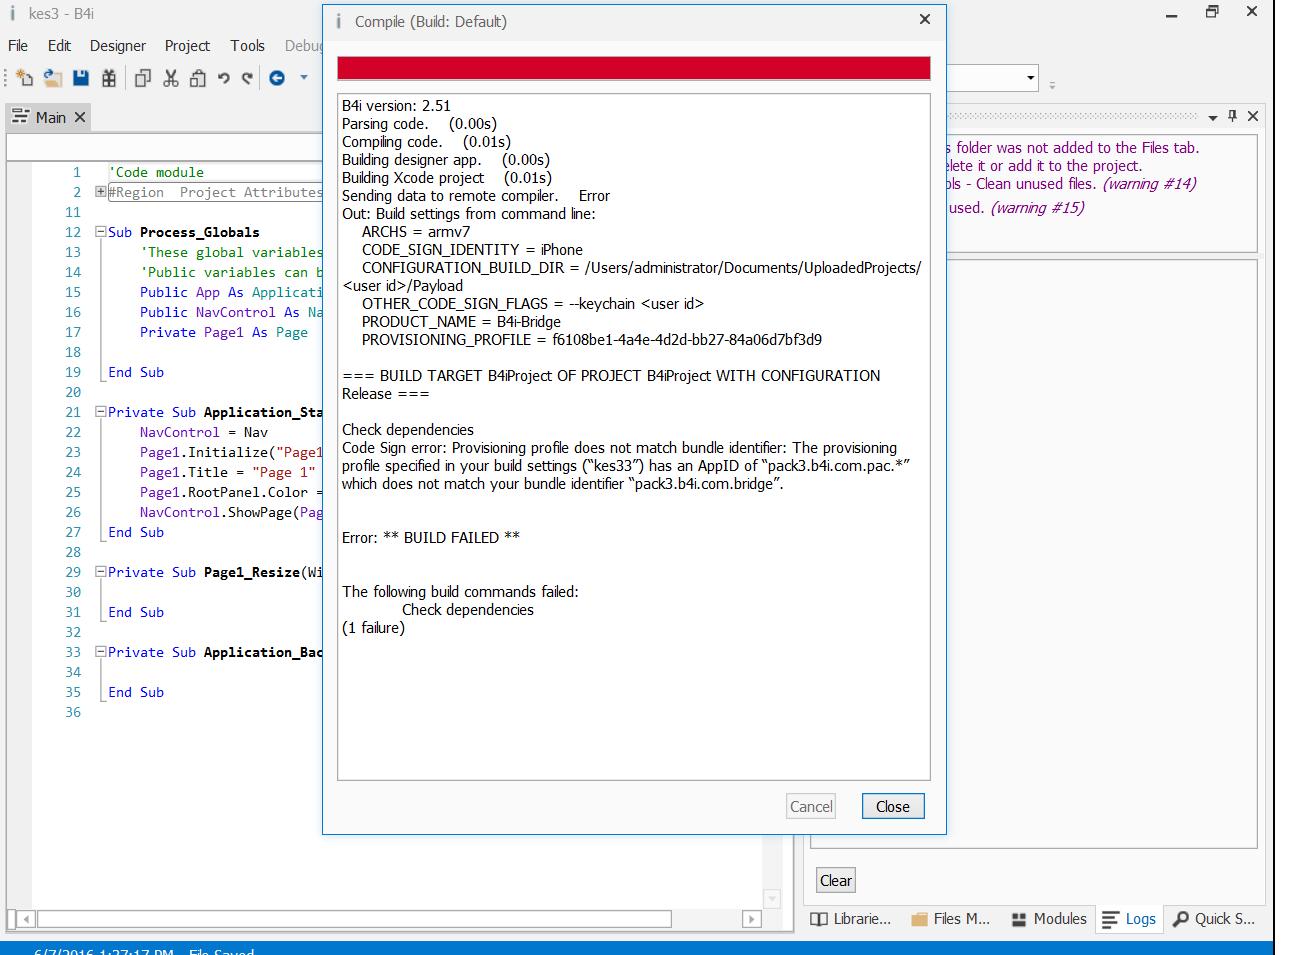Viewport: 1293px width, 955px height.
Task: Switch to the Modules tab
Action: coord(1049,919)
